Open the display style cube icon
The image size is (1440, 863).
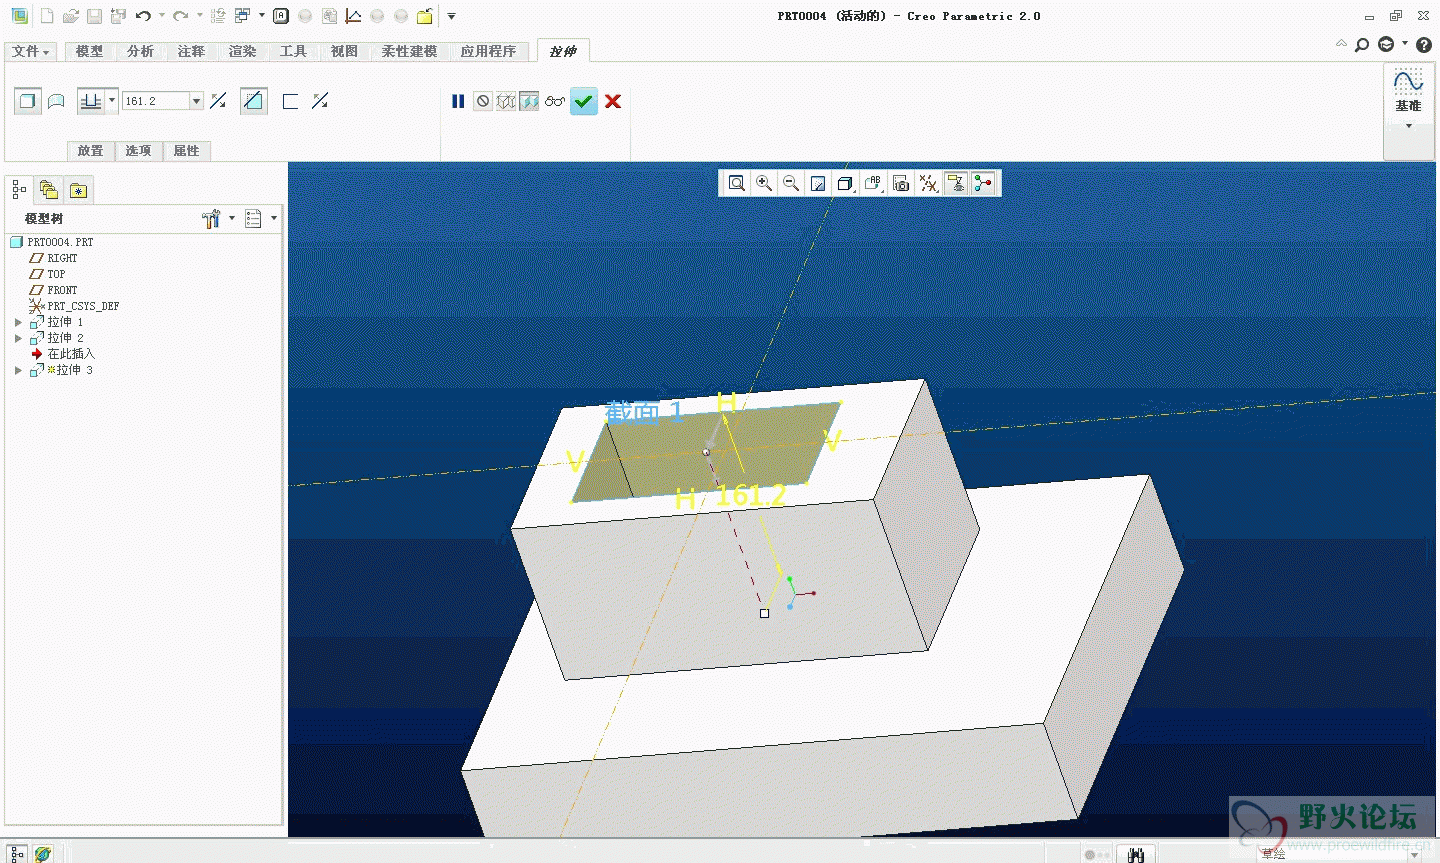[x=846, y=183]
